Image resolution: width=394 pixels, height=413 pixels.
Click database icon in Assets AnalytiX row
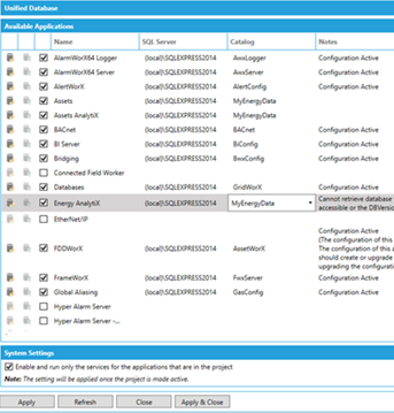coord(10,115)
